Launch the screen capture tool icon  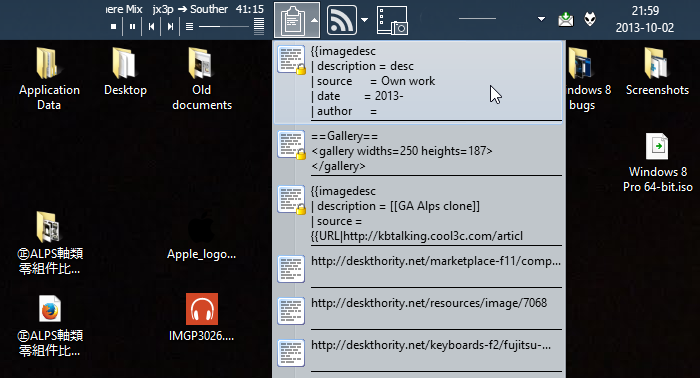(x=392, y=21)
